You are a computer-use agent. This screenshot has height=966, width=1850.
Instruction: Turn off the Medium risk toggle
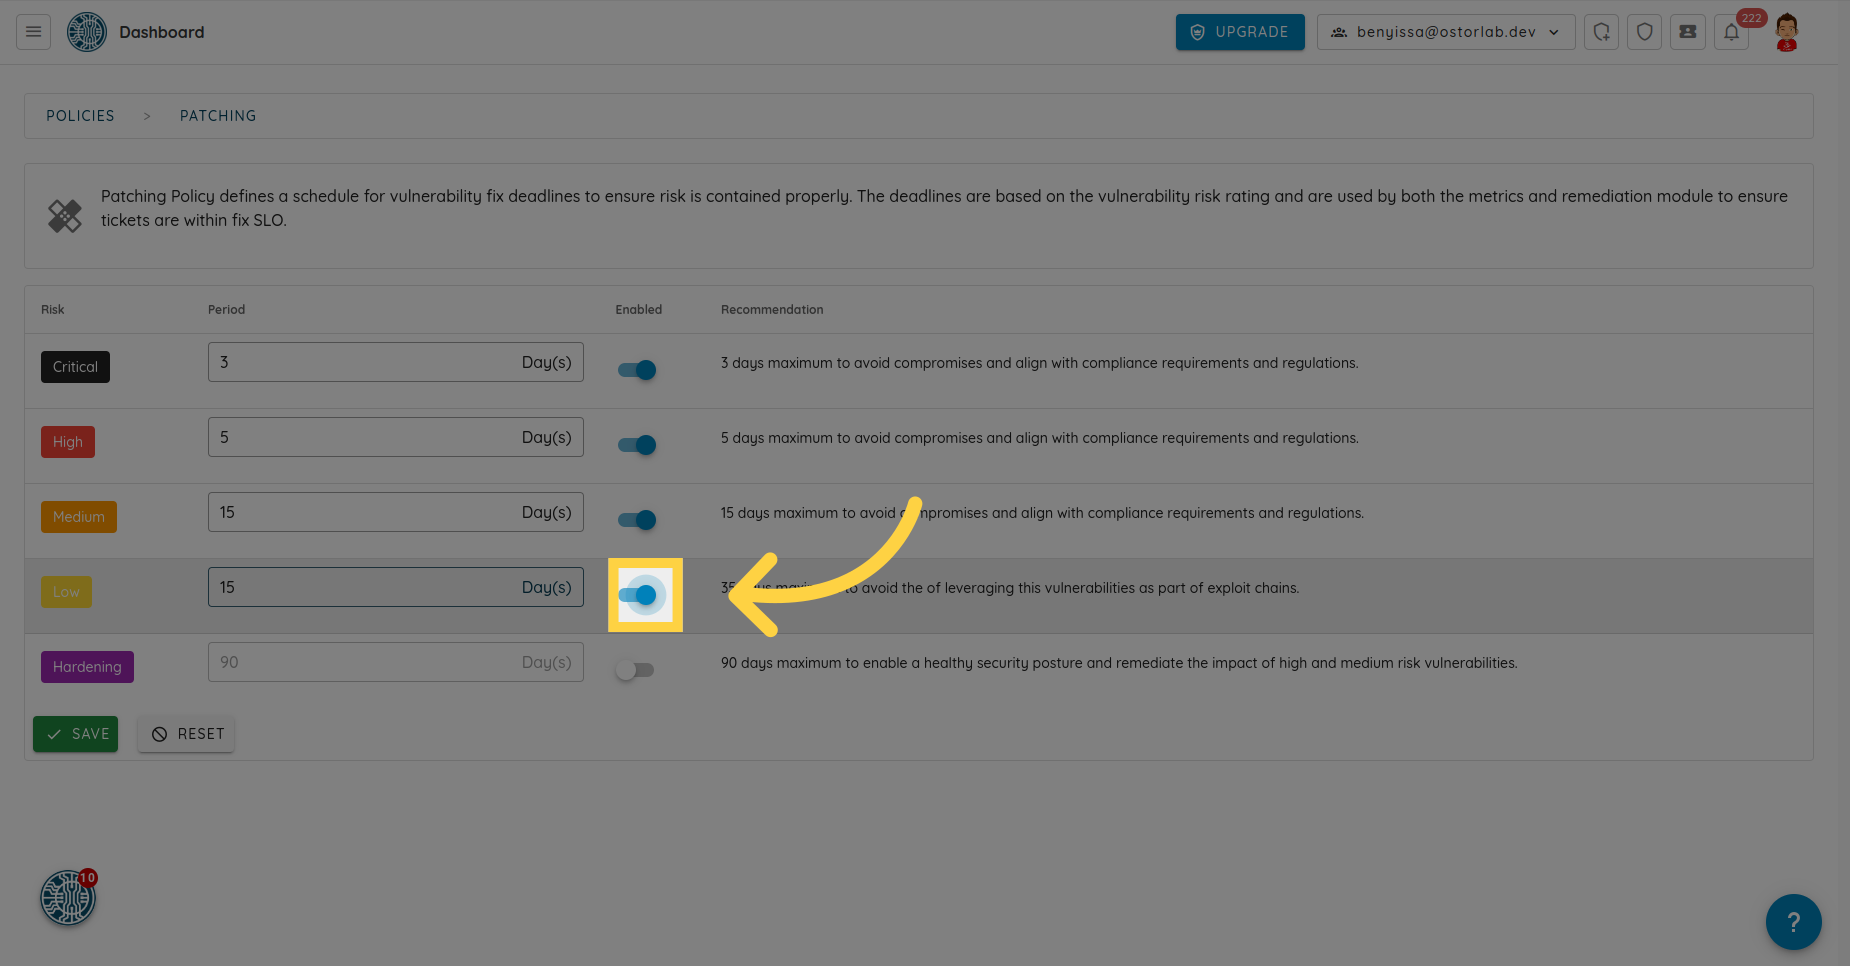(637, 520)
